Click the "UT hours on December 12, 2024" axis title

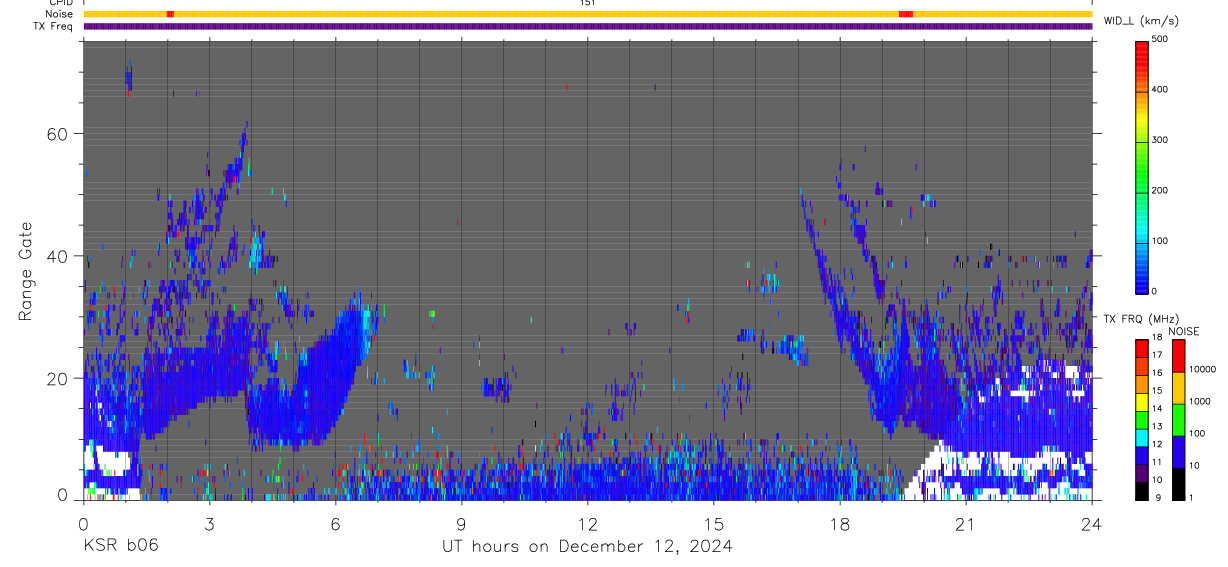587,547
